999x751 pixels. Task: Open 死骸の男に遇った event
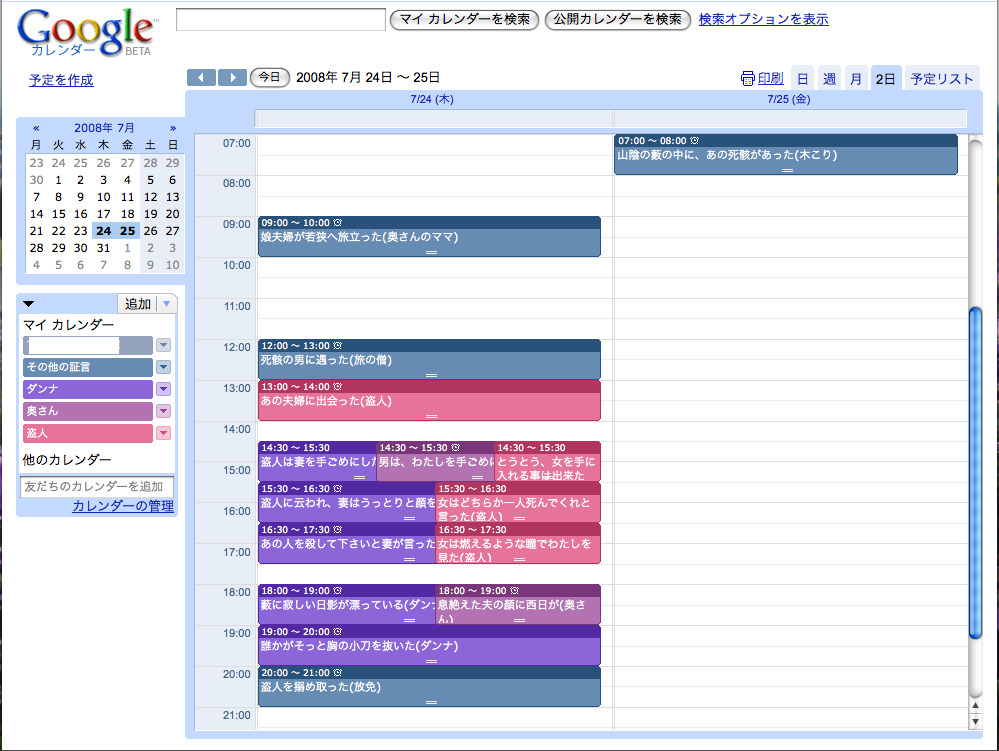(x=429, y=359)
